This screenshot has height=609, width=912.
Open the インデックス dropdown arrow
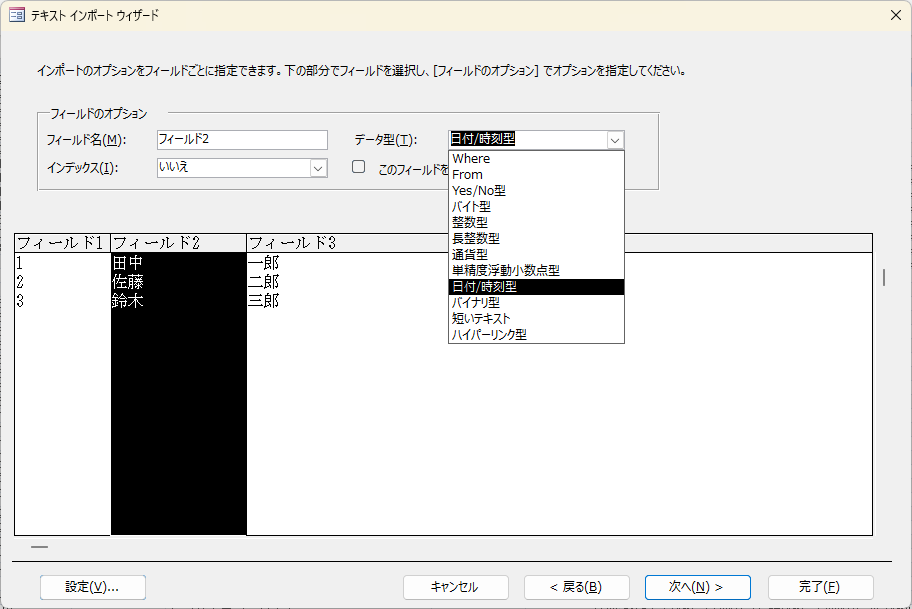pos(318,168)
